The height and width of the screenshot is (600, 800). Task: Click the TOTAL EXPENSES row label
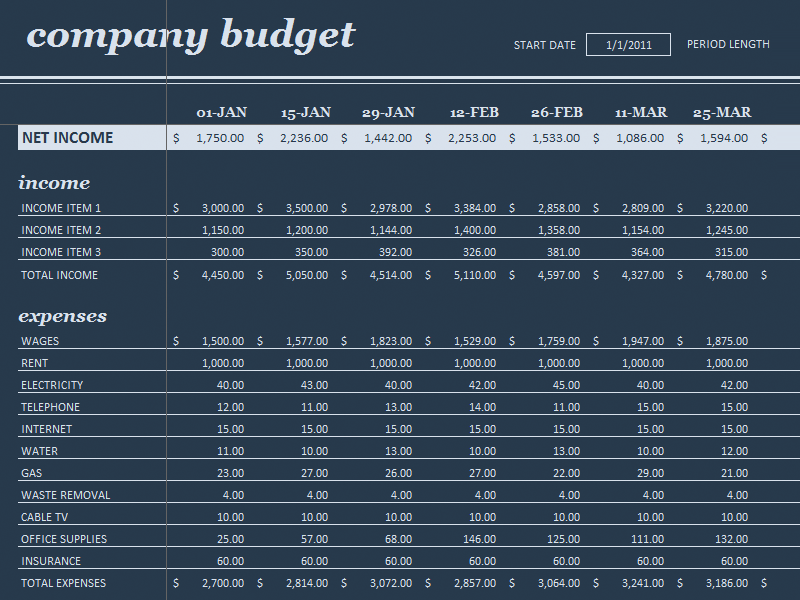click(63, 583)
